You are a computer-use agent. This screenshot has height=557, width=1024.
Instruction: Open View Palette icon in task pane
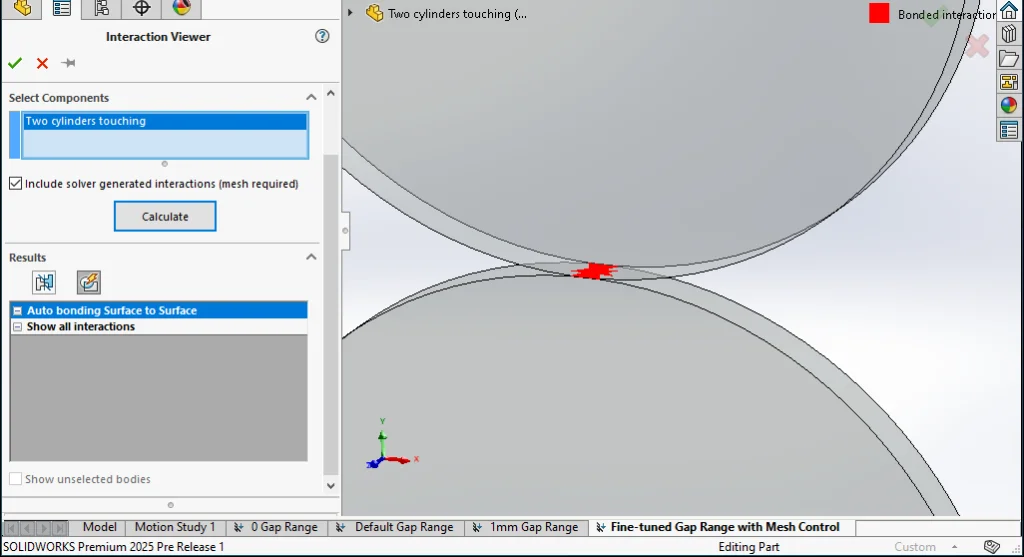point(1009,82)
